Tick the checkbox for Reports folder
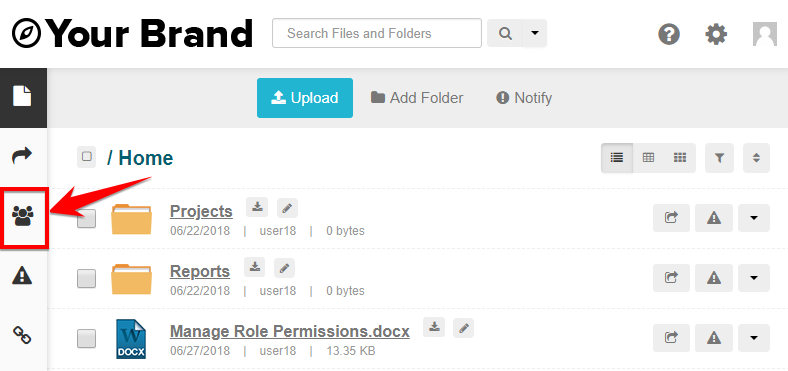 tap(86, 279)
